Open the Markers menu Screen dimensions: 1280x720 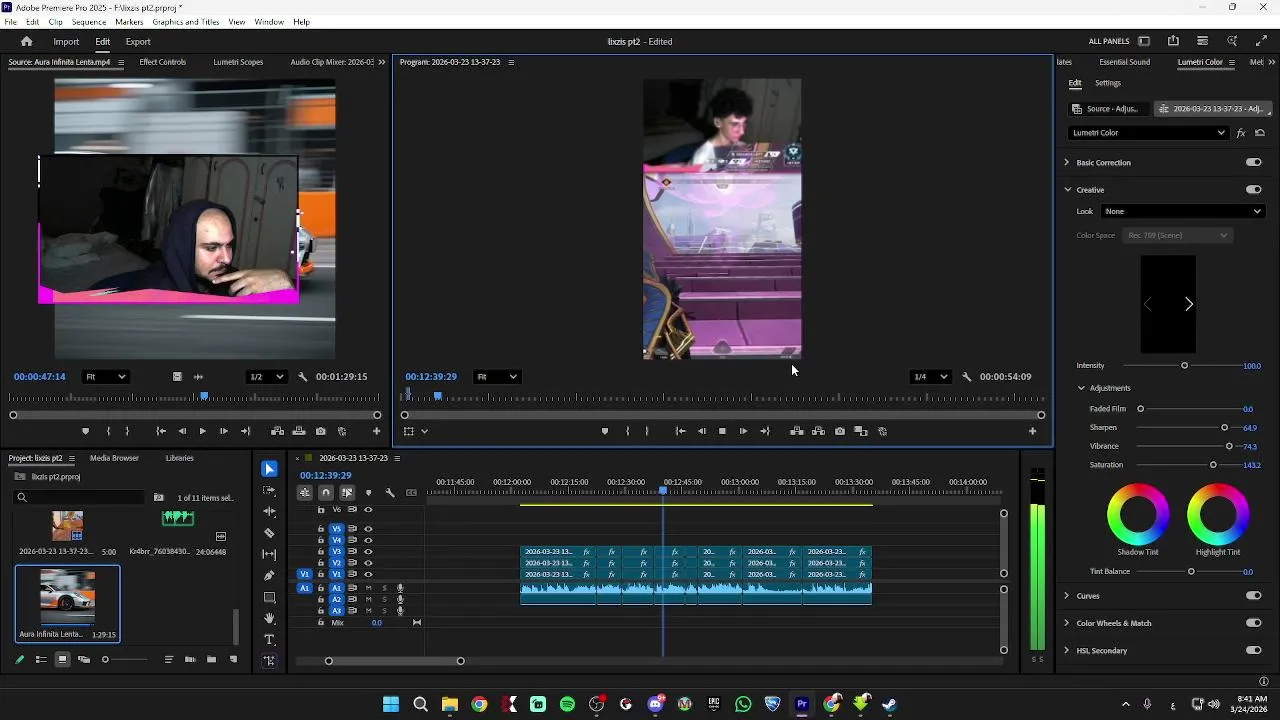tap(129, 22)
